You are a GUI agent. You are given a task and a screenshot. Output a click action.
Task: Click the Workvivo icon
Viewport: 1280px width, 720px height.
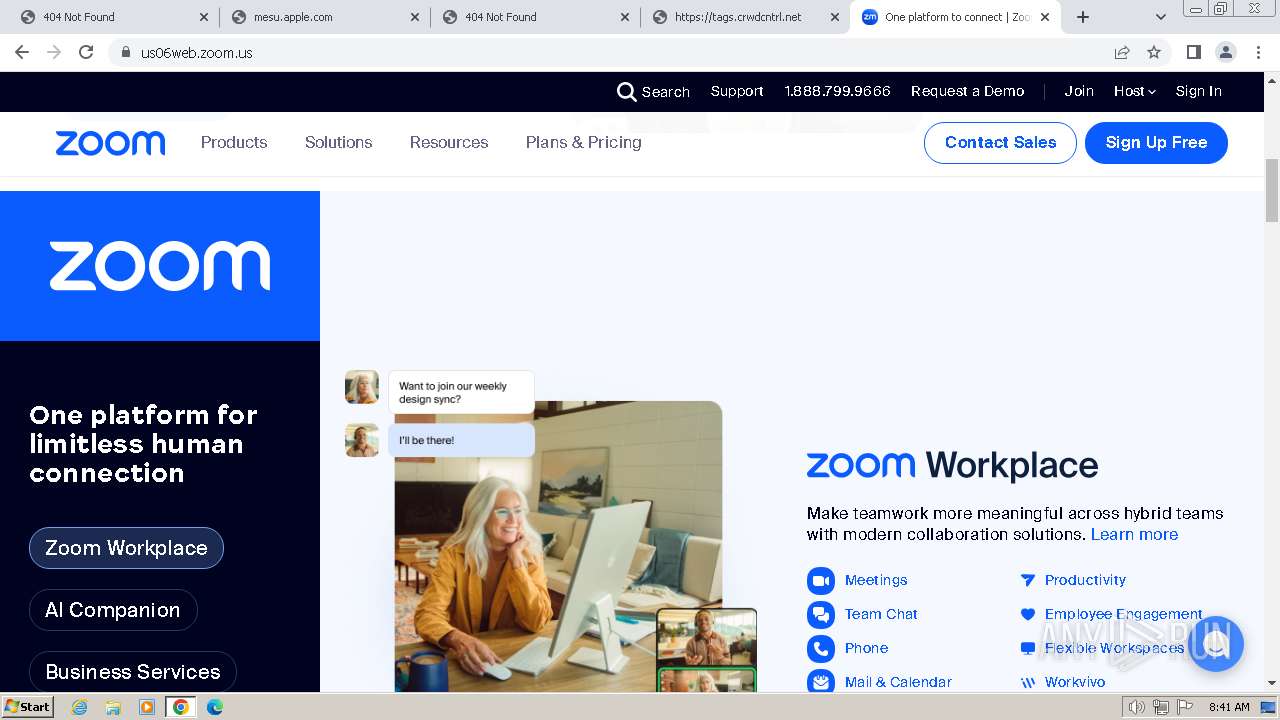[x=1027, y=682]
